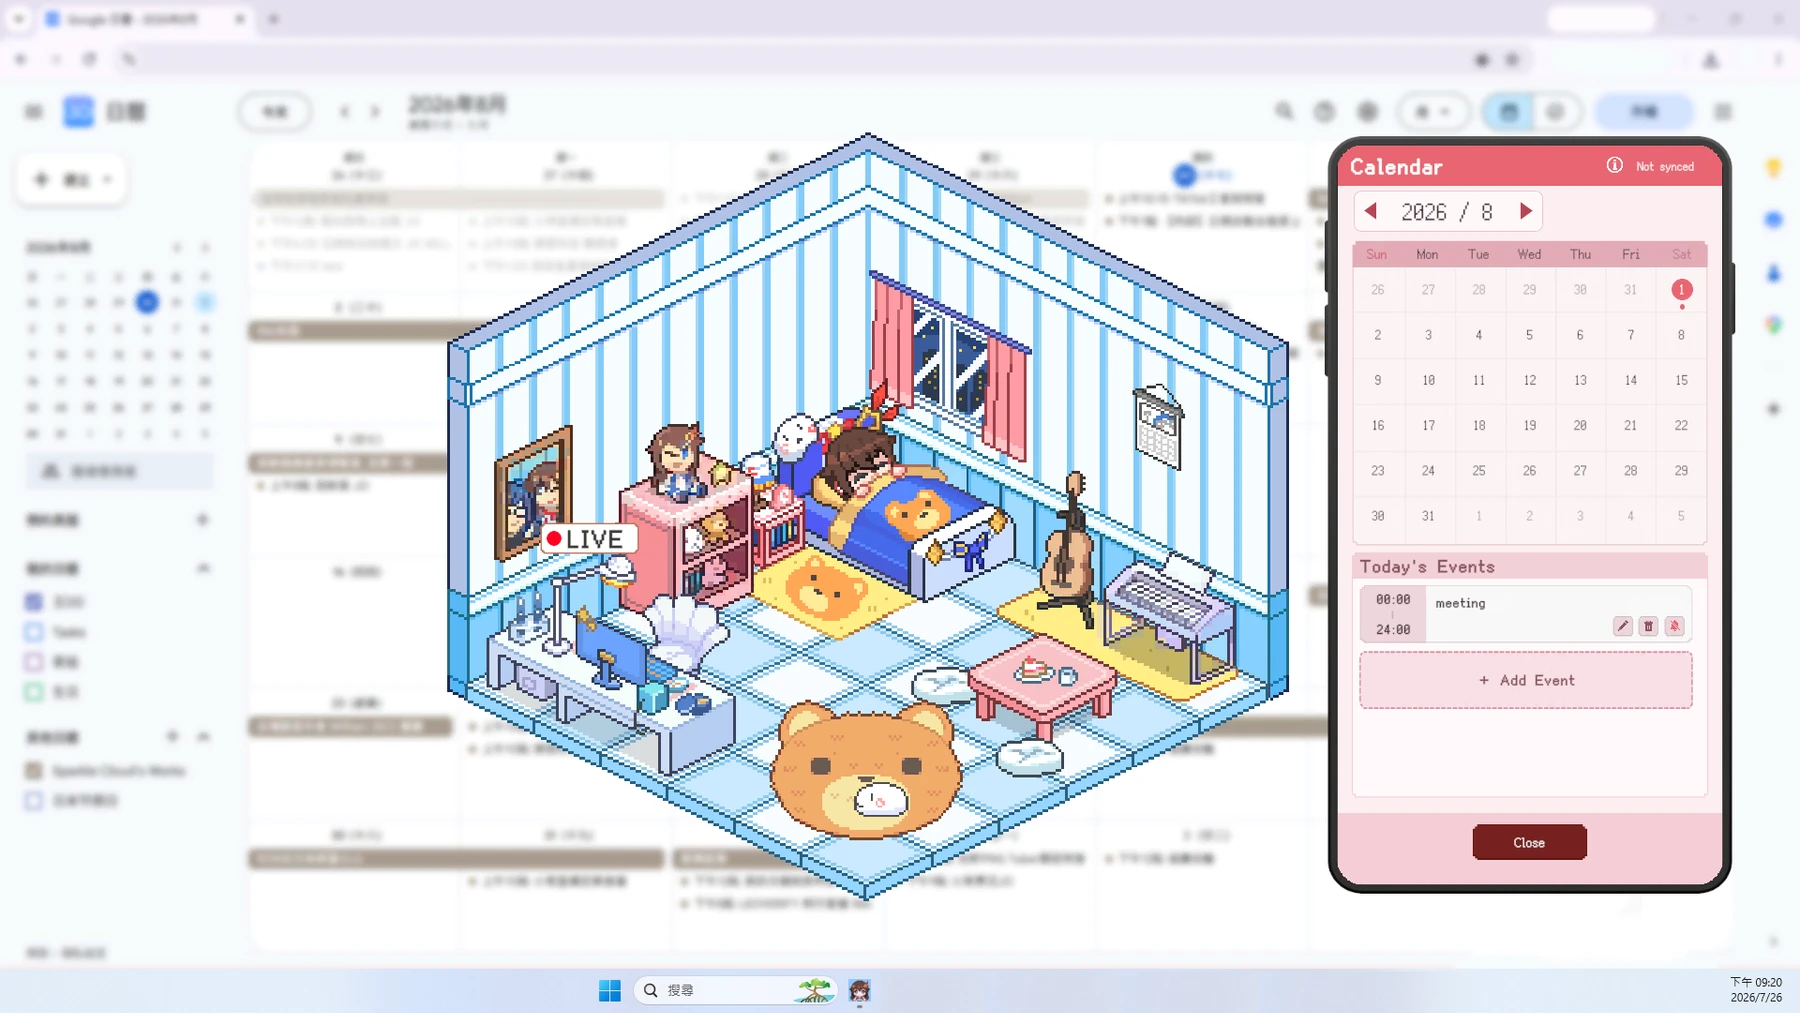1800x1013 pixels.
Task: Select date 15 in the calendar grid
Action: coord(1681,380)
